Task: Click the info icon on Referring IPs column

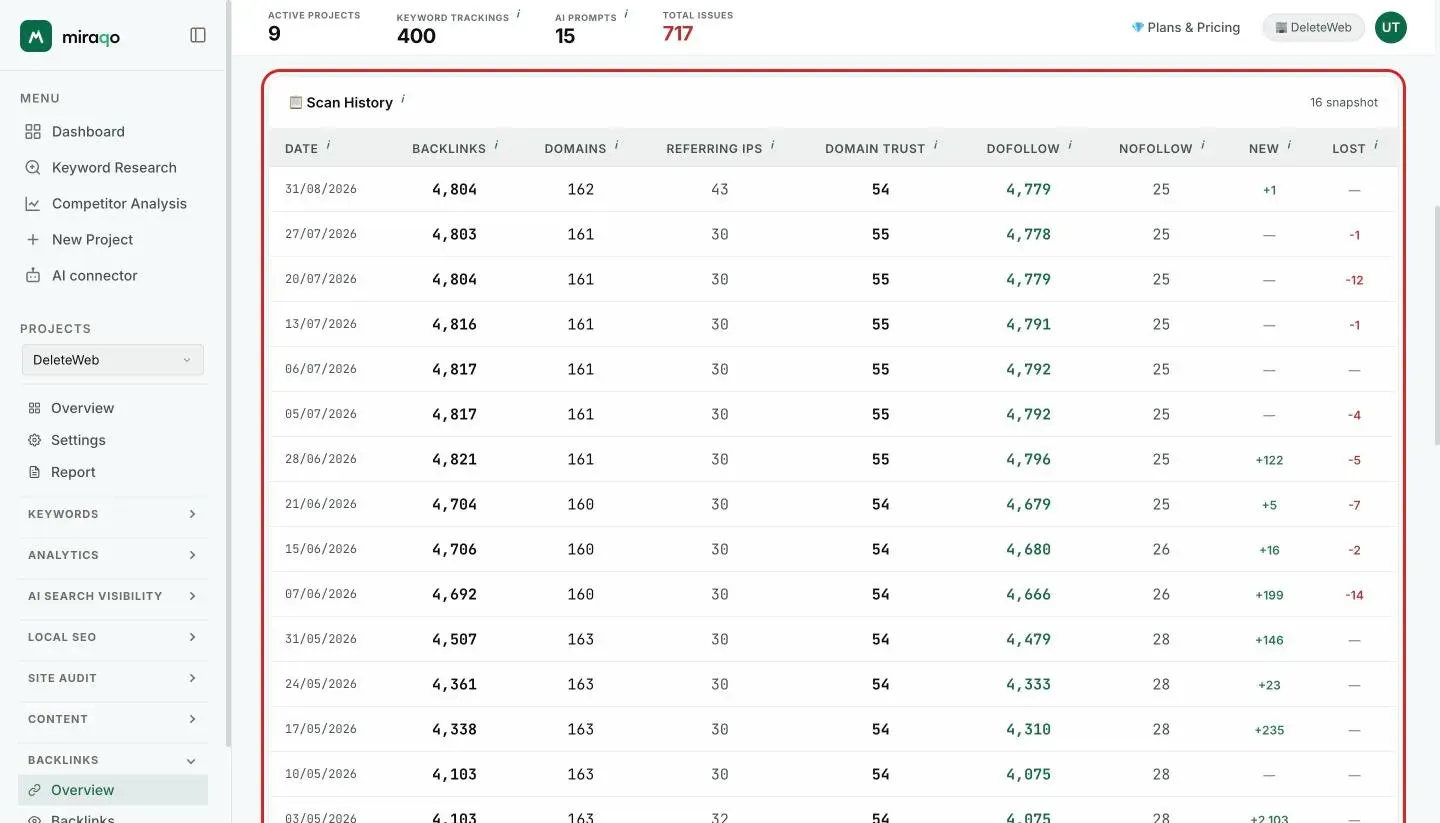Action: [772, 145]
